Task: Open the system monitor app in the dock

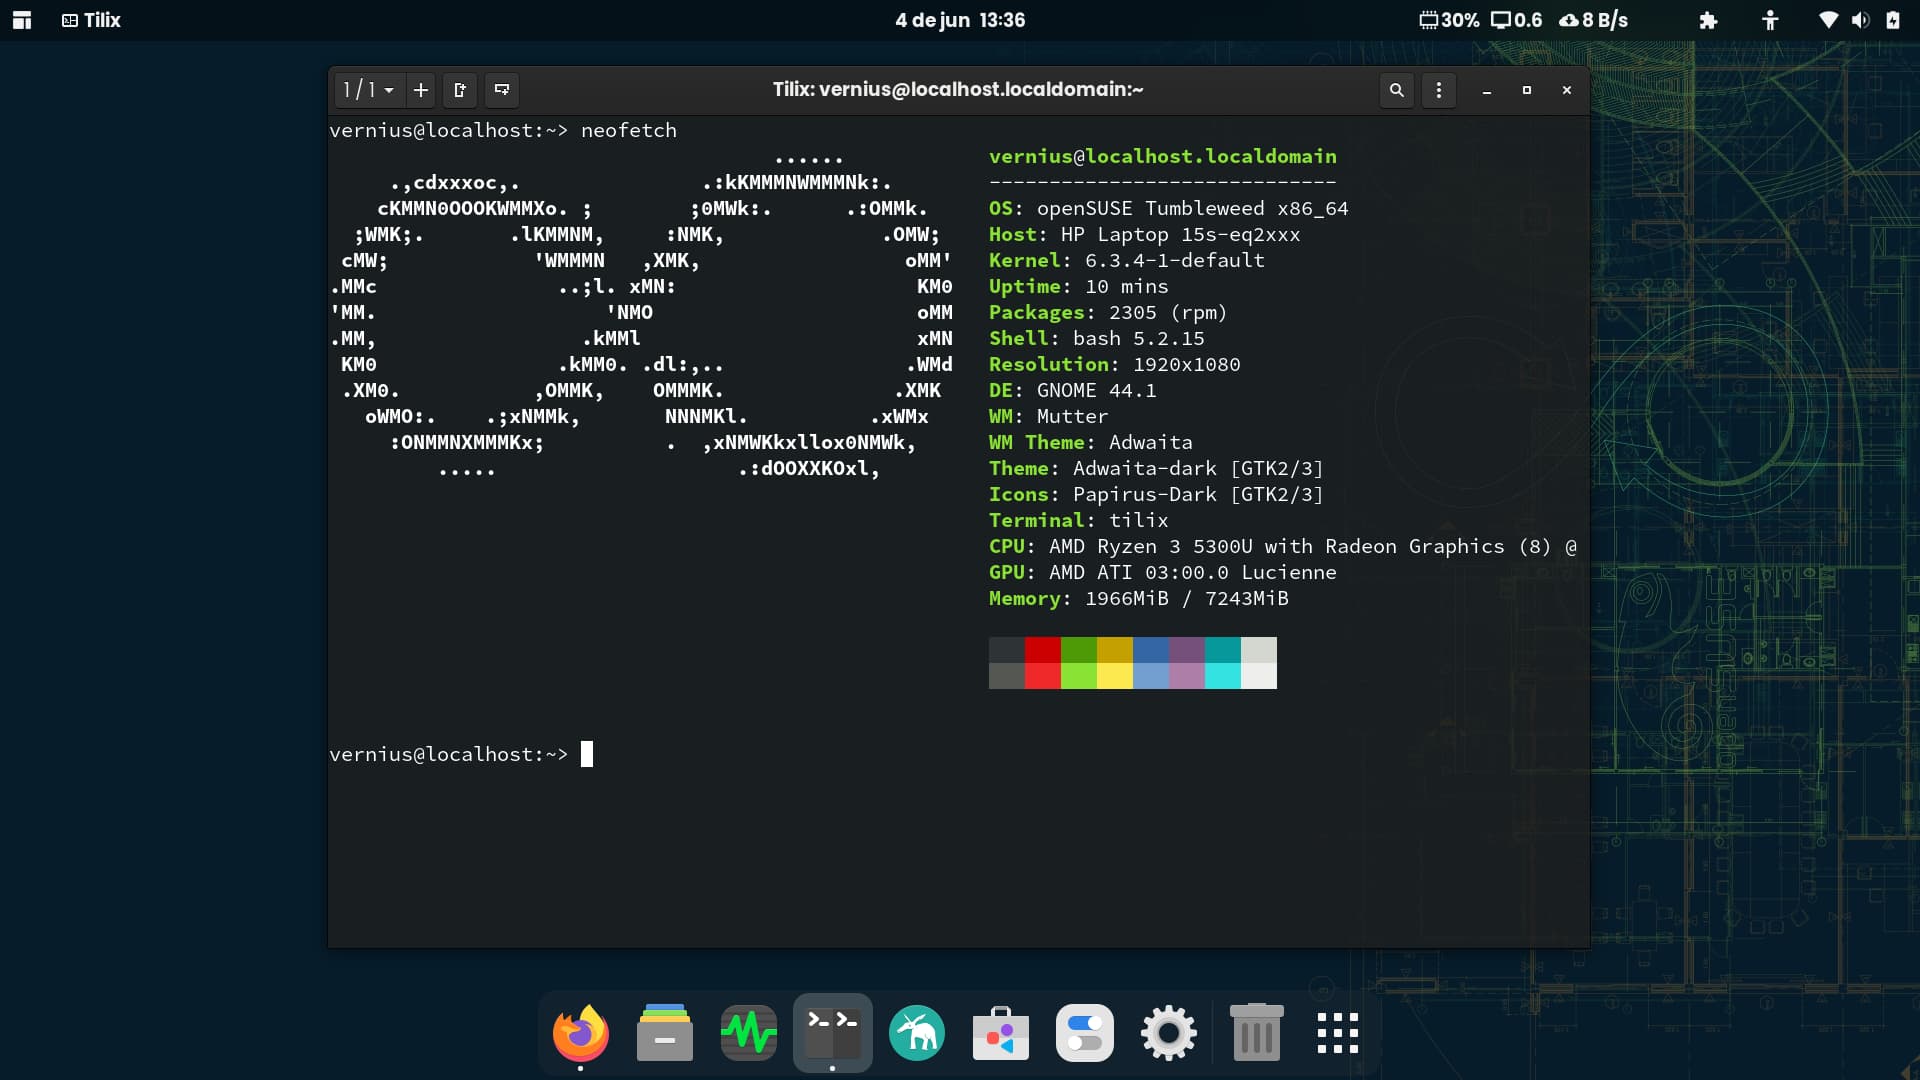Action: click(748, 1033)
